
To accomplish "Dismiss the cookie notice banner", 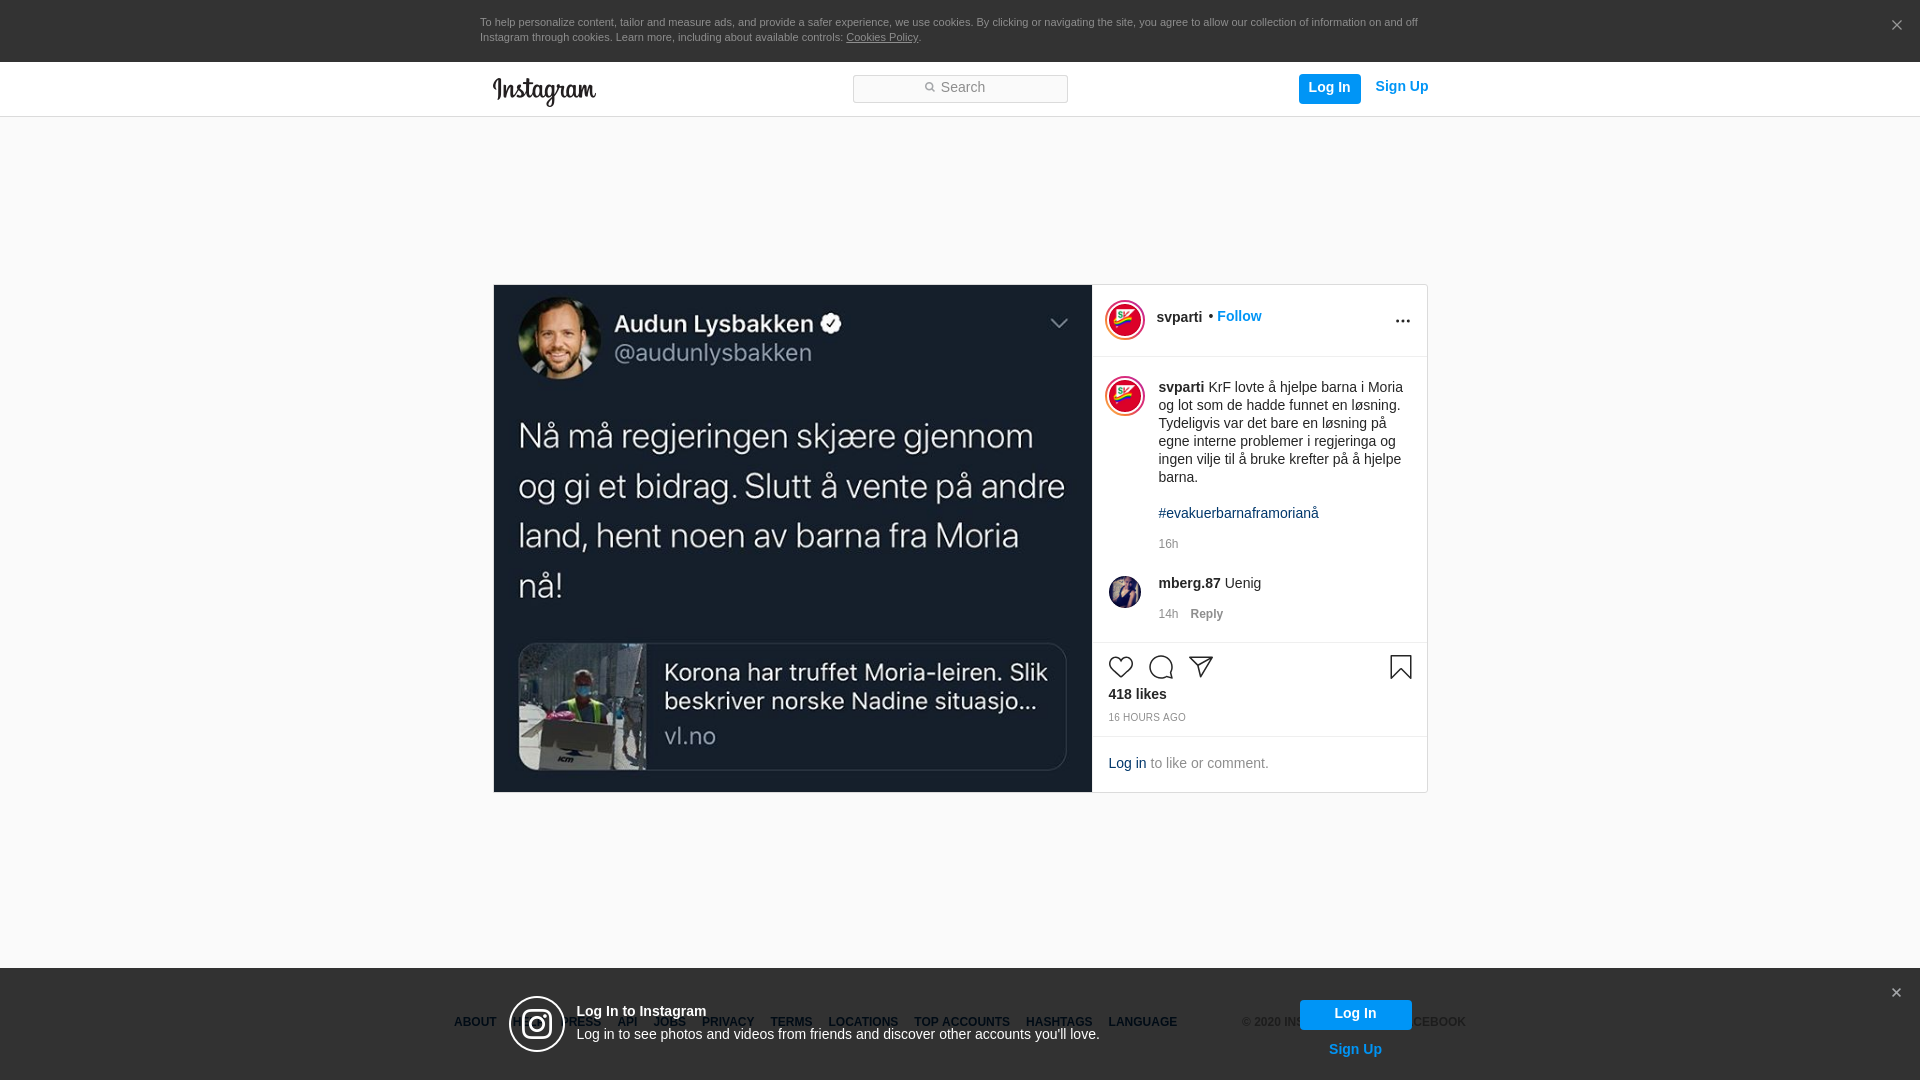I will (x=1896, y=26).
